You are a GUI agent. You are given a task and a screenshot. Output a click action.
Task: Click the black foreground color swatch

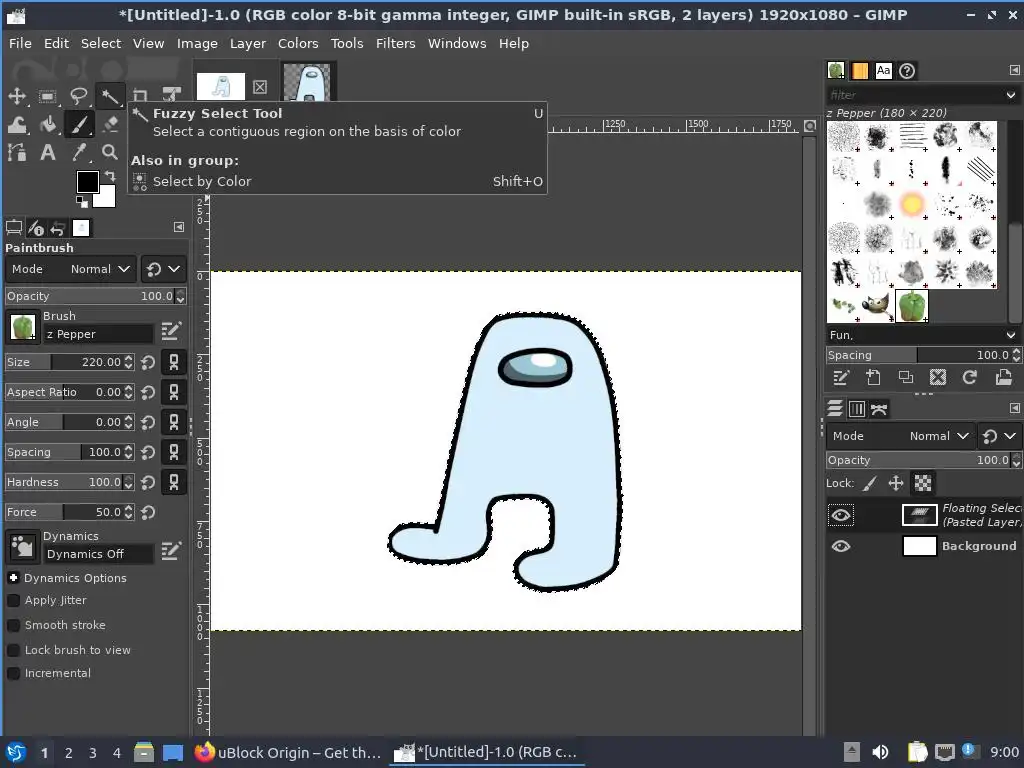[86, 180]
